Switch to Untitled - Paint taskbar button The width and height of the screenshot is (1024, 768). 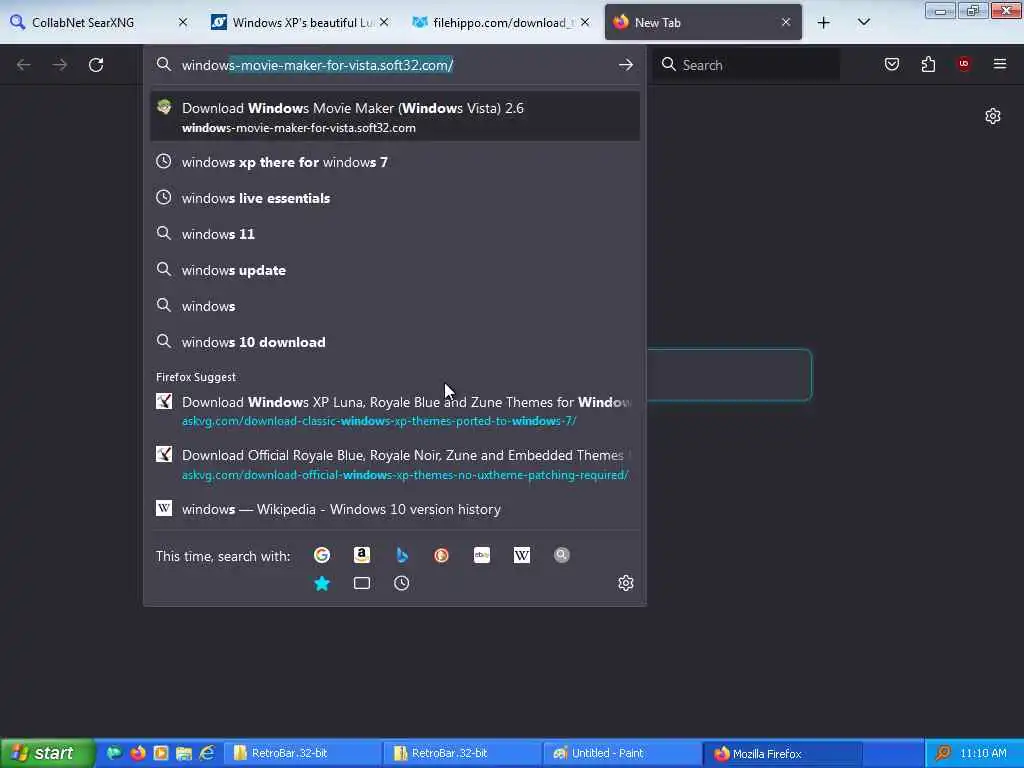tap(621, 754)
